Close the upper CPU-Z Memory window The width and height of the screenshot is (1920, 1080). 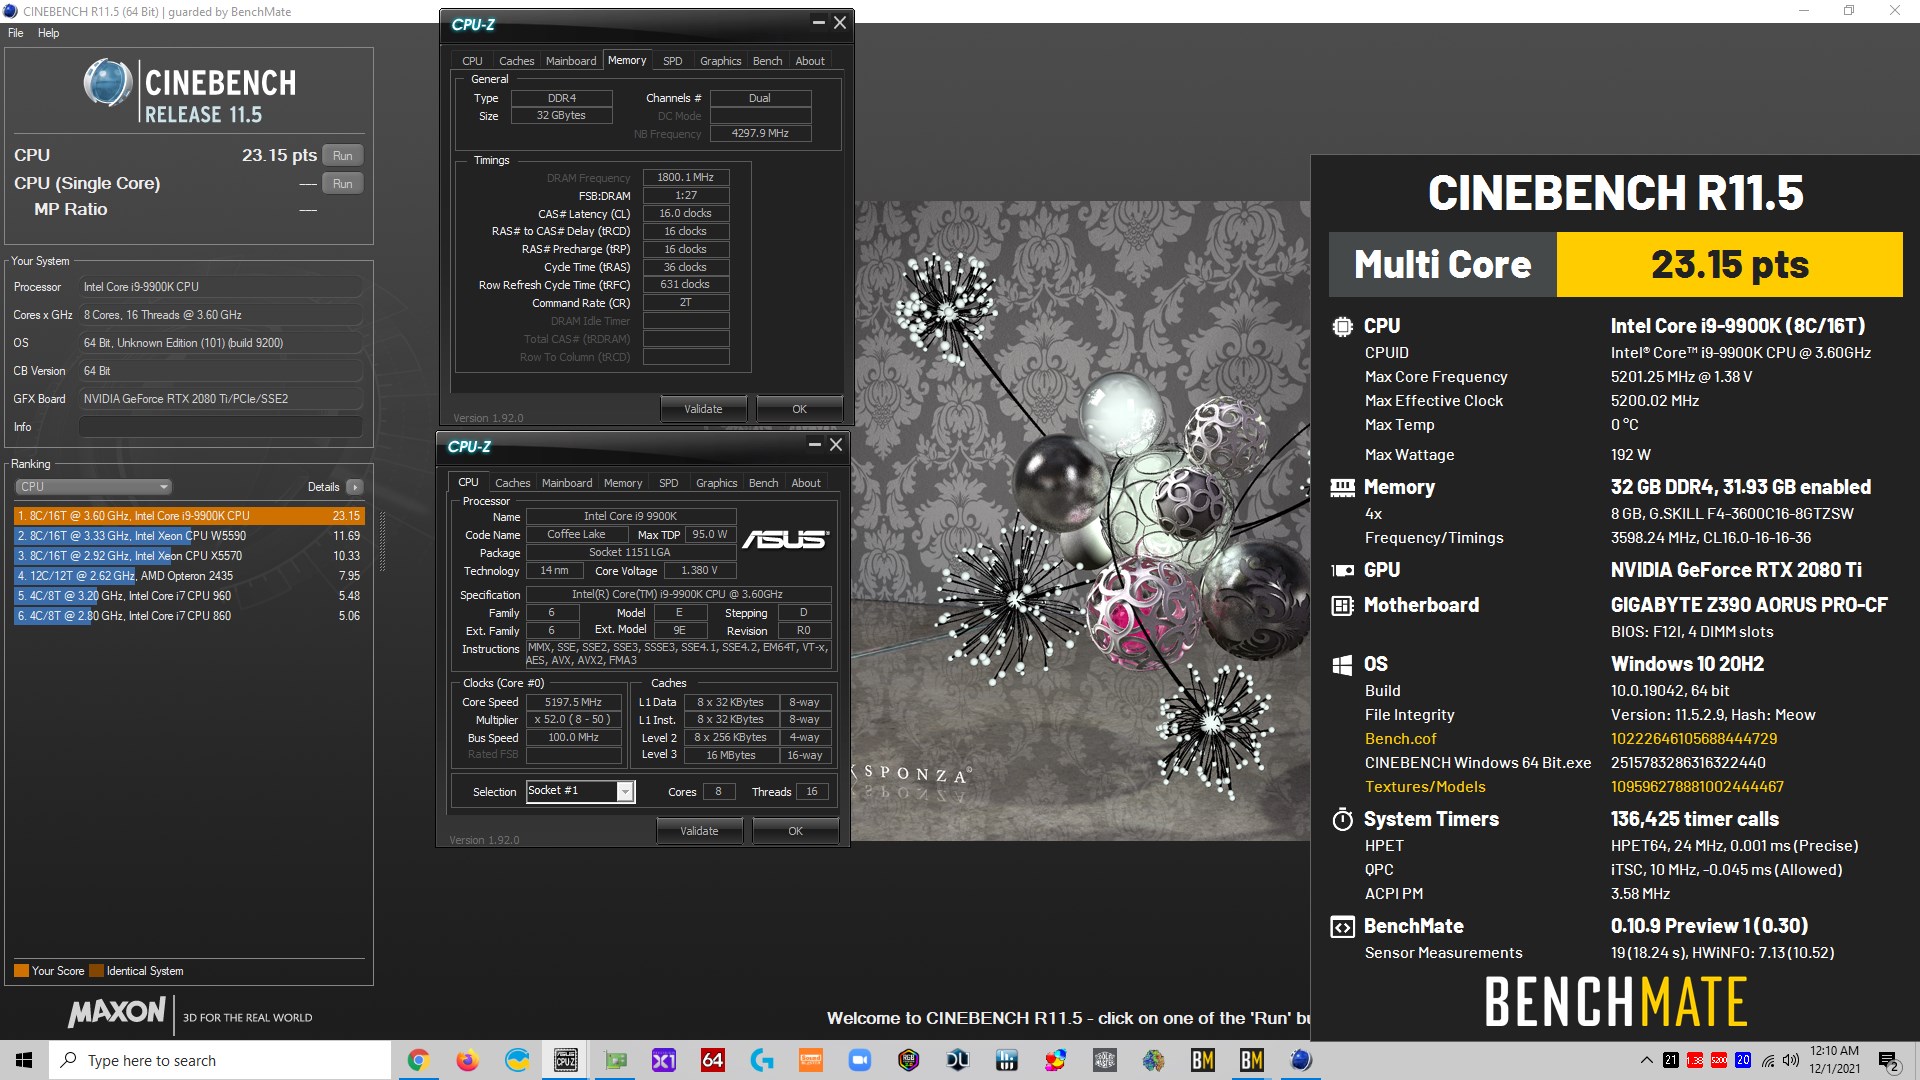tap(840, 23)
